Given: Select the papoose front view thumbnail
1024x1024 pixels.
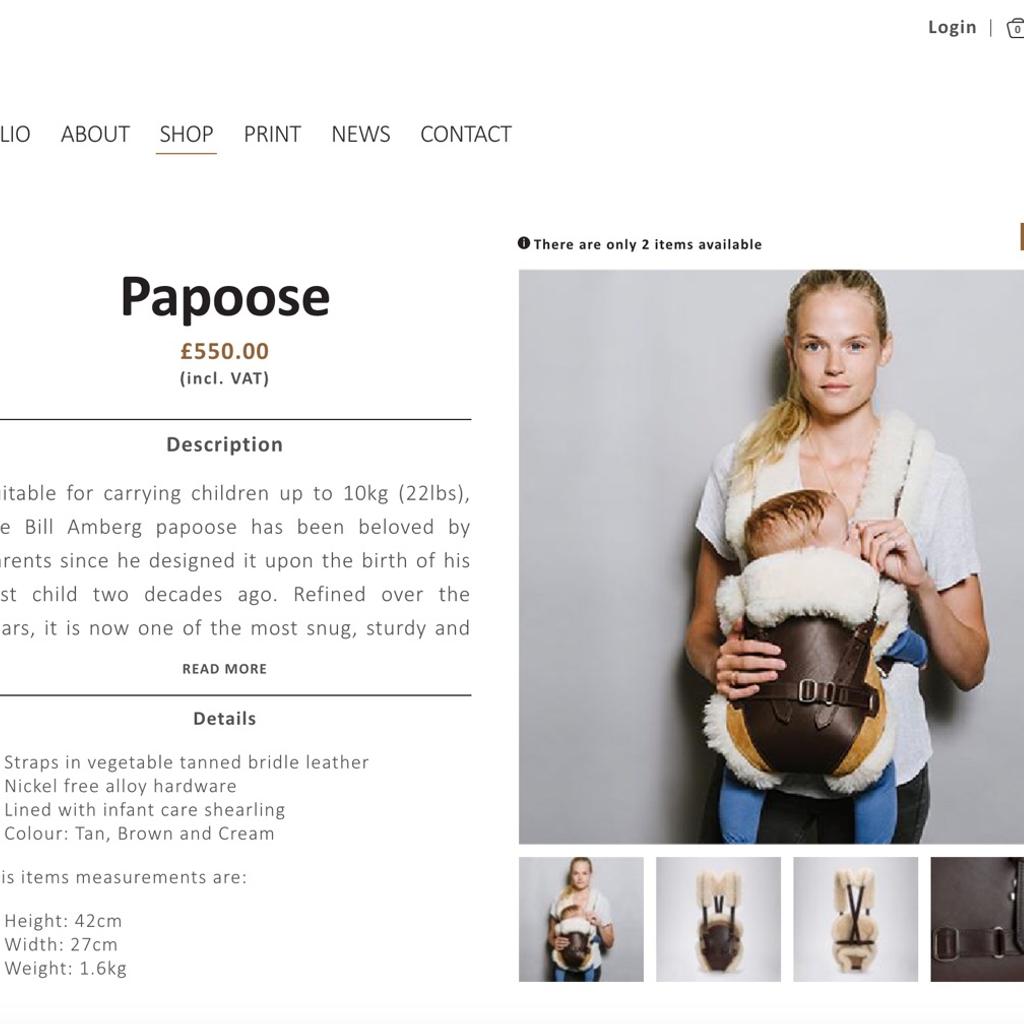Looking at the screenshot, I should pyautogui.click(x=718, y=919).
